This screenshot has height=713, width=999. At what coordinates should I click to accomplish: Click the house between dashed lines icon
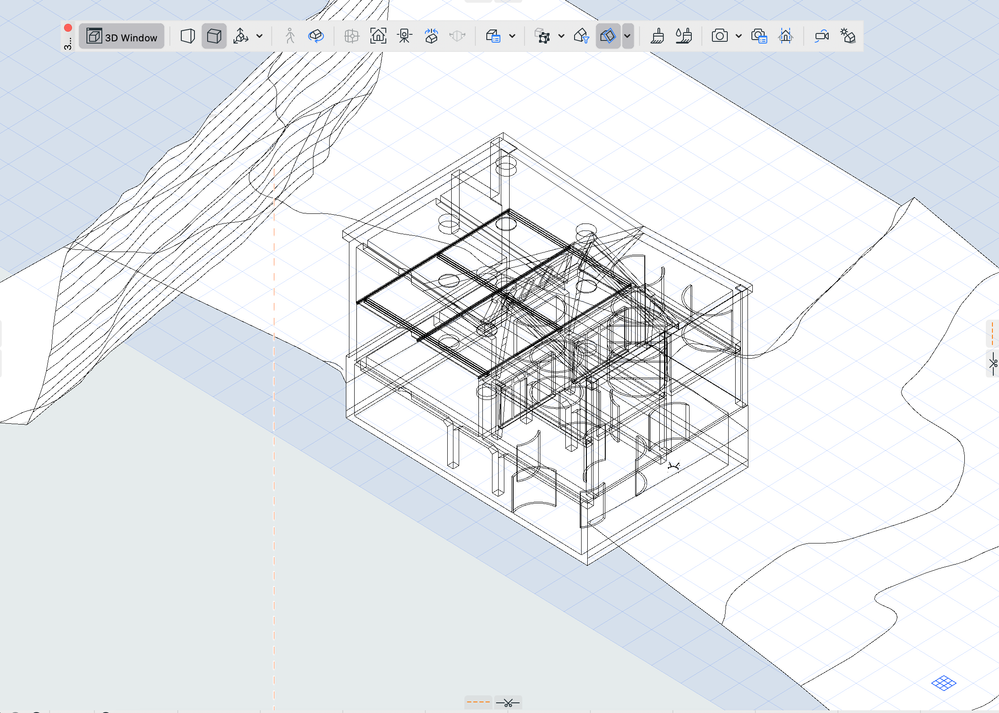pyautogui.click(x=786, y=36)
